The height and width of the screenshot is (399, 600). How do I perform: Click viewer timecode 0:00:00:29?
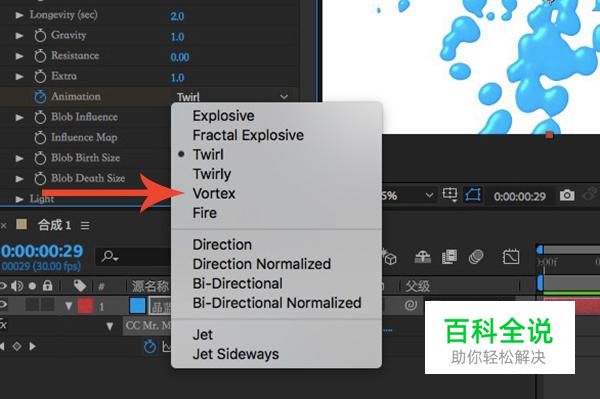point(520,197)
